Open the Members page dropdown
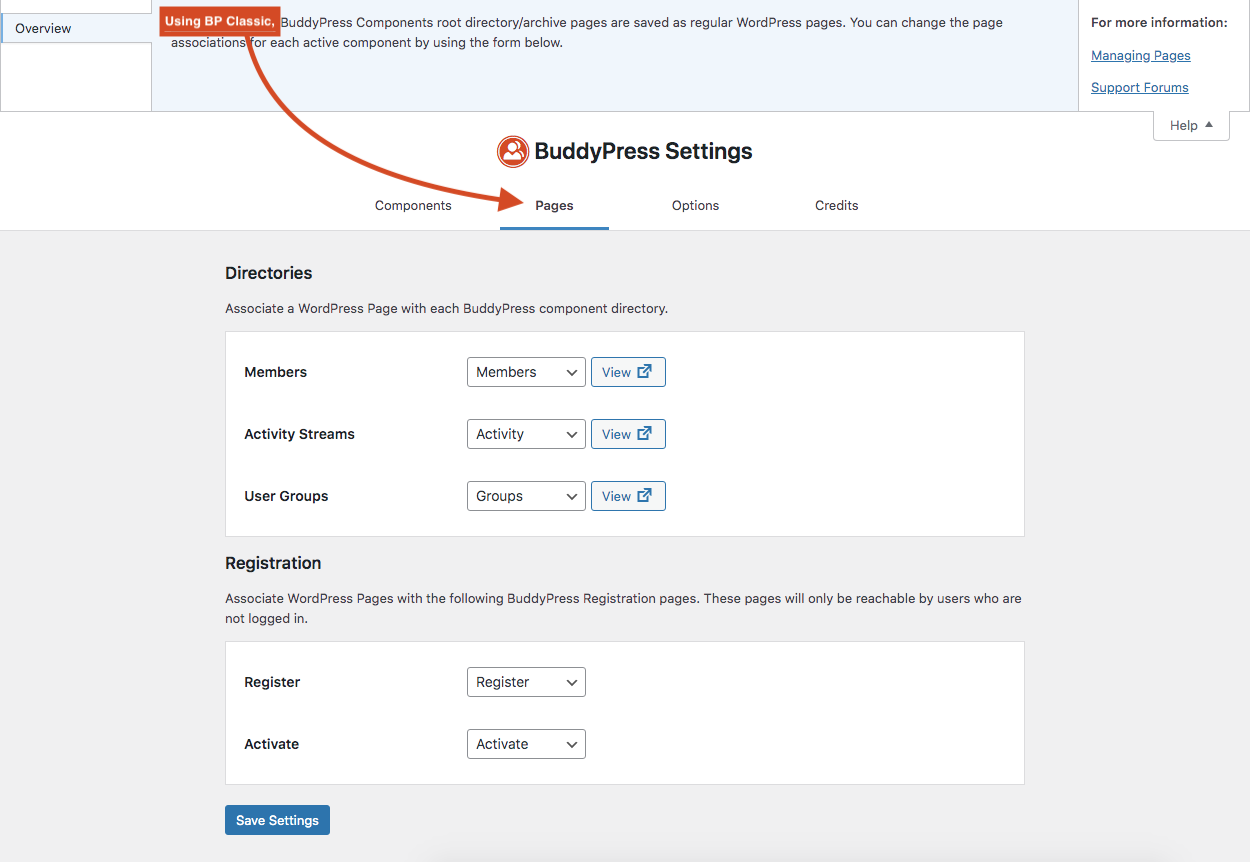 tap(526, 372)
